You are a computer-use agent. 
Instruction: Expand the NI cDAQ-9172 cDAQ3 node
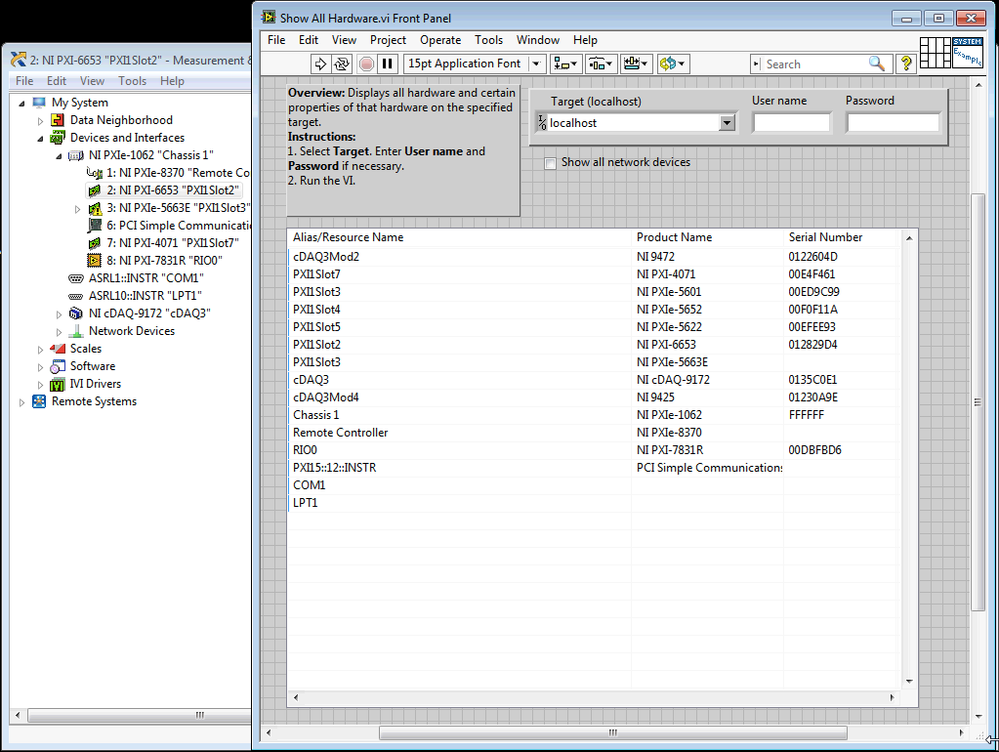click(x=59, y=314)
